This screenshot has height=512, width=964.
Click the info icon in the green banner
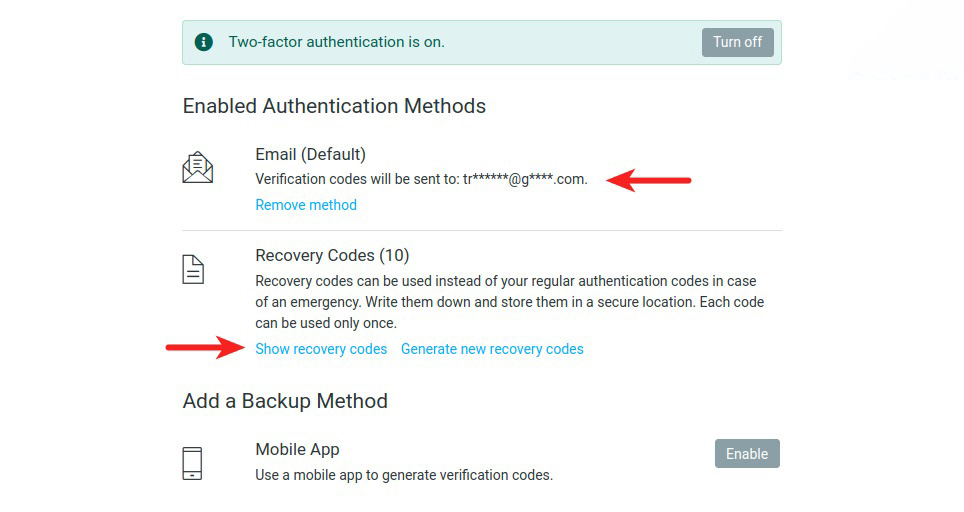tap(204, 42)
